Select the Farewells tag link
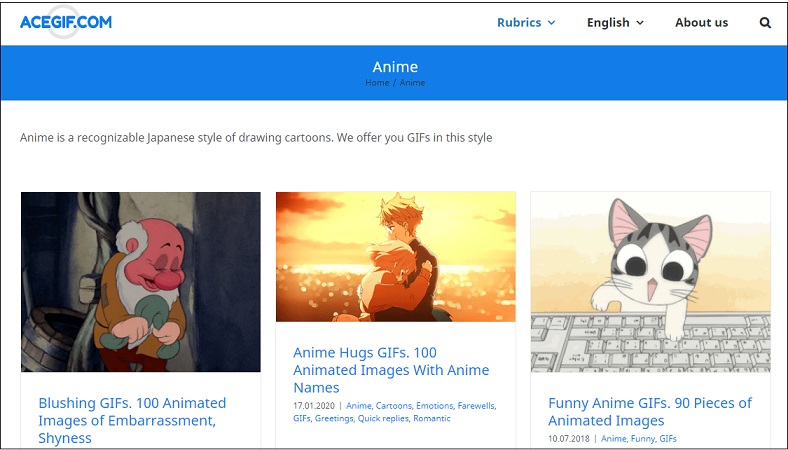The height and width of the screenshot is (450, 788). point(476,406)
